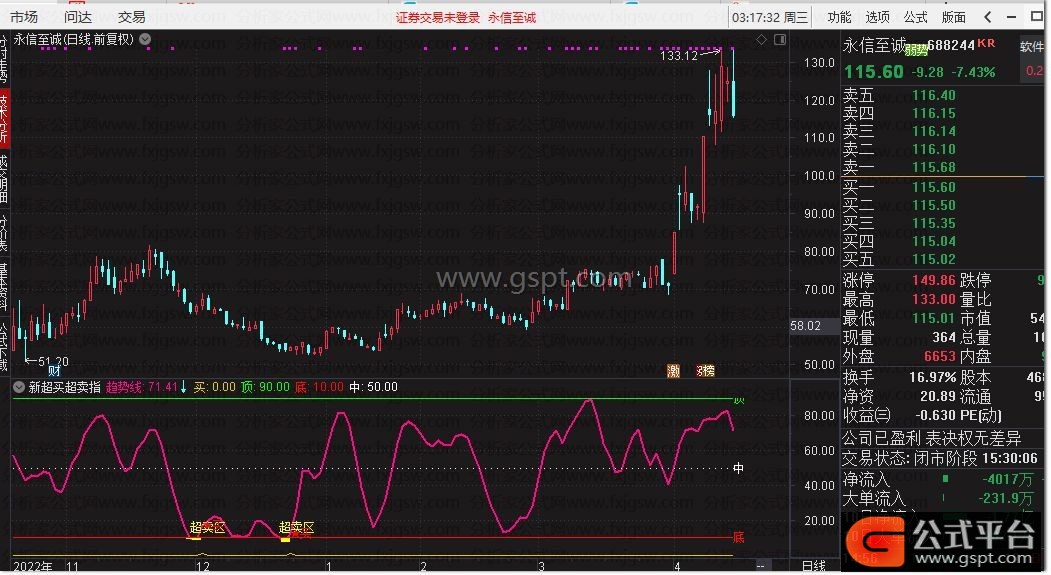This screenshot has height=575, width=1051.
Task: Open the 软件 panel tab
Action: pyautogui.click(x=1032, y=46)
